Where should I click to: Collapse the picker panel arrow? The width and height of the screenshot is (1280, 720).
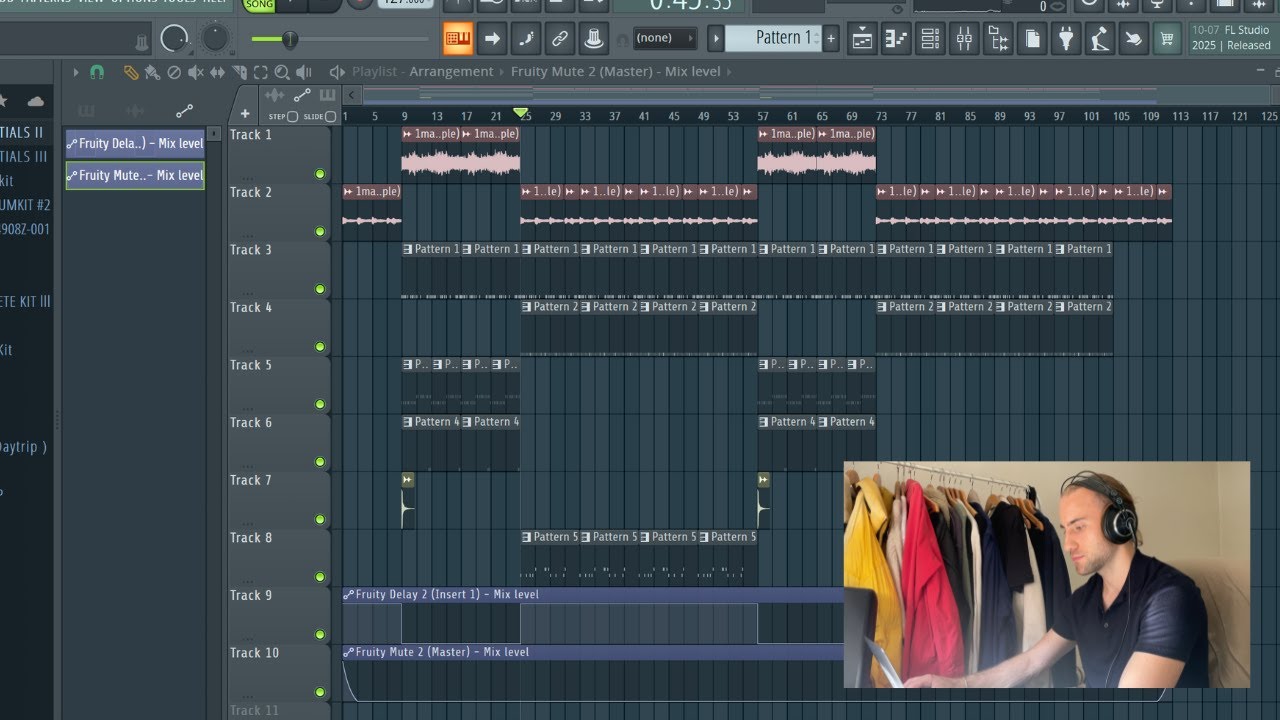[x=214, y=134]
